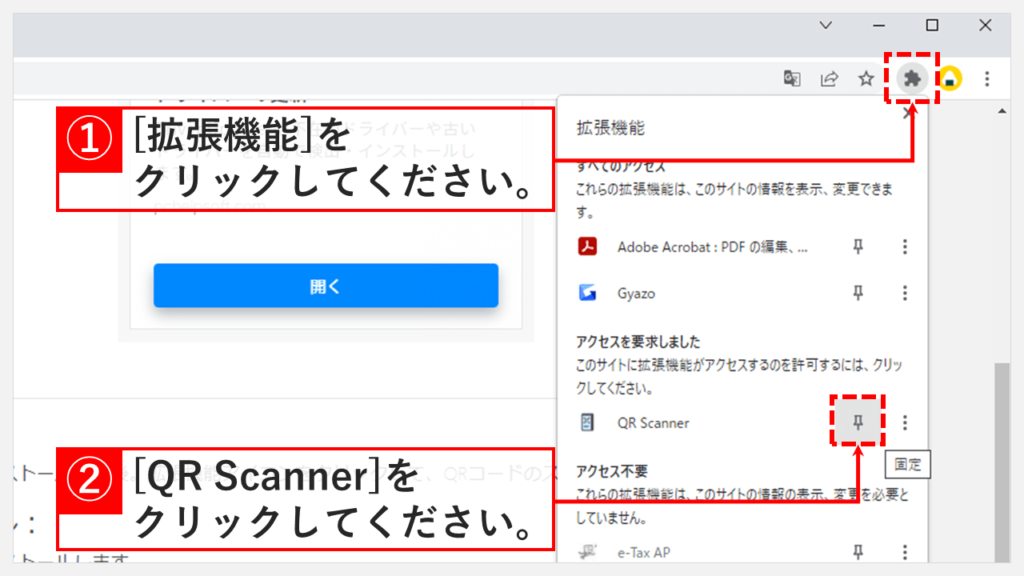This screenshot has height=576, width=1024.
Task: Open the yellow profile avatar
Action: click(949, 78)
